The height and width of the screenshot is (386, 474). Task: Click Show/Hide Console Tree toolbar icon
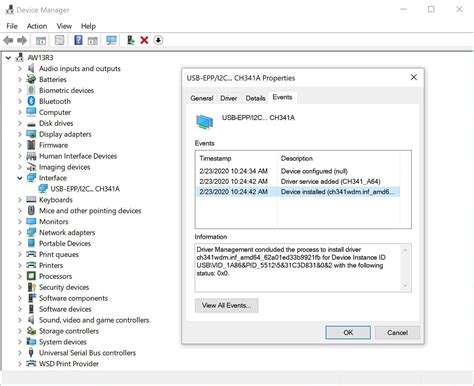(x=41, y=41)
